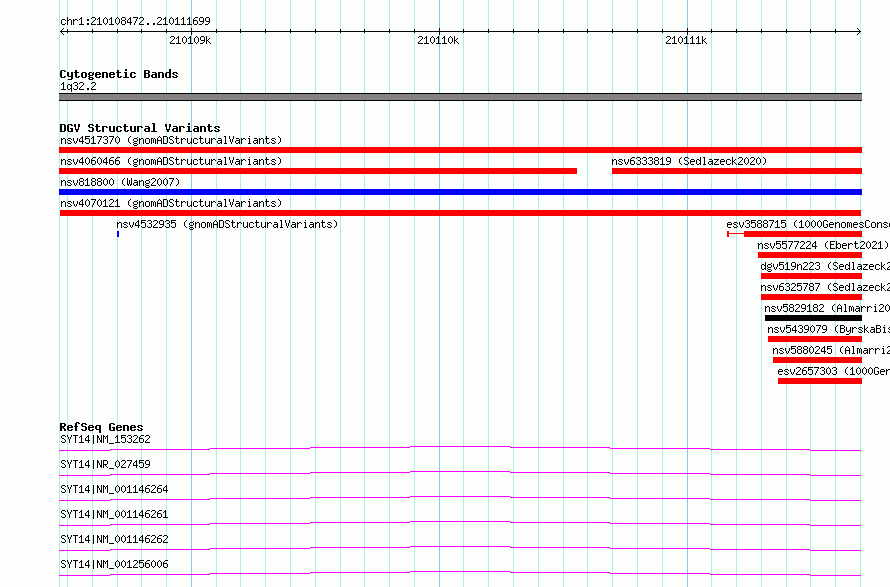Select transcript SYT14|NM_001256006
The image size is (890, 587).
114,564
